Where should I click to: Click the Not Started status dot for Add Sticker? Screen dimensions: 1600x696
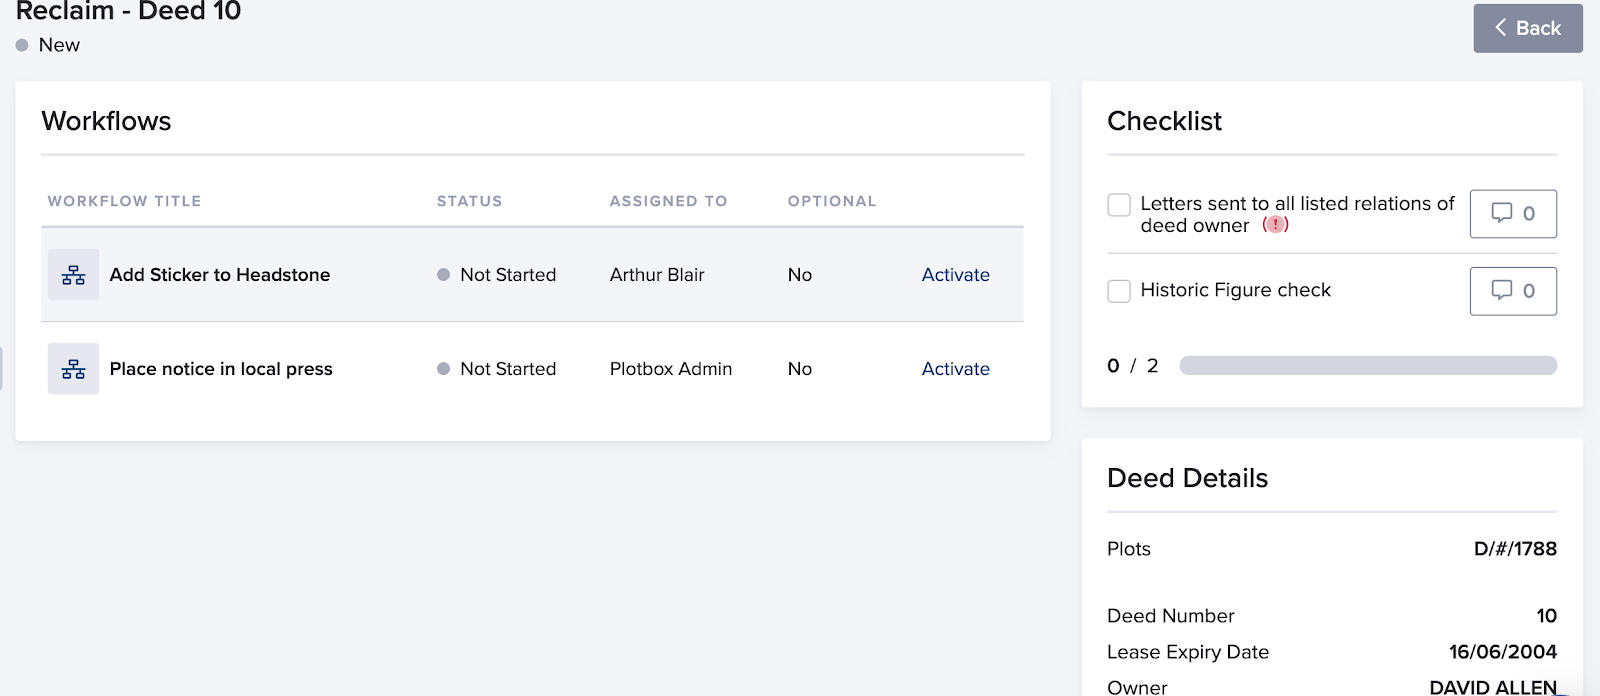tap(443, 275)
